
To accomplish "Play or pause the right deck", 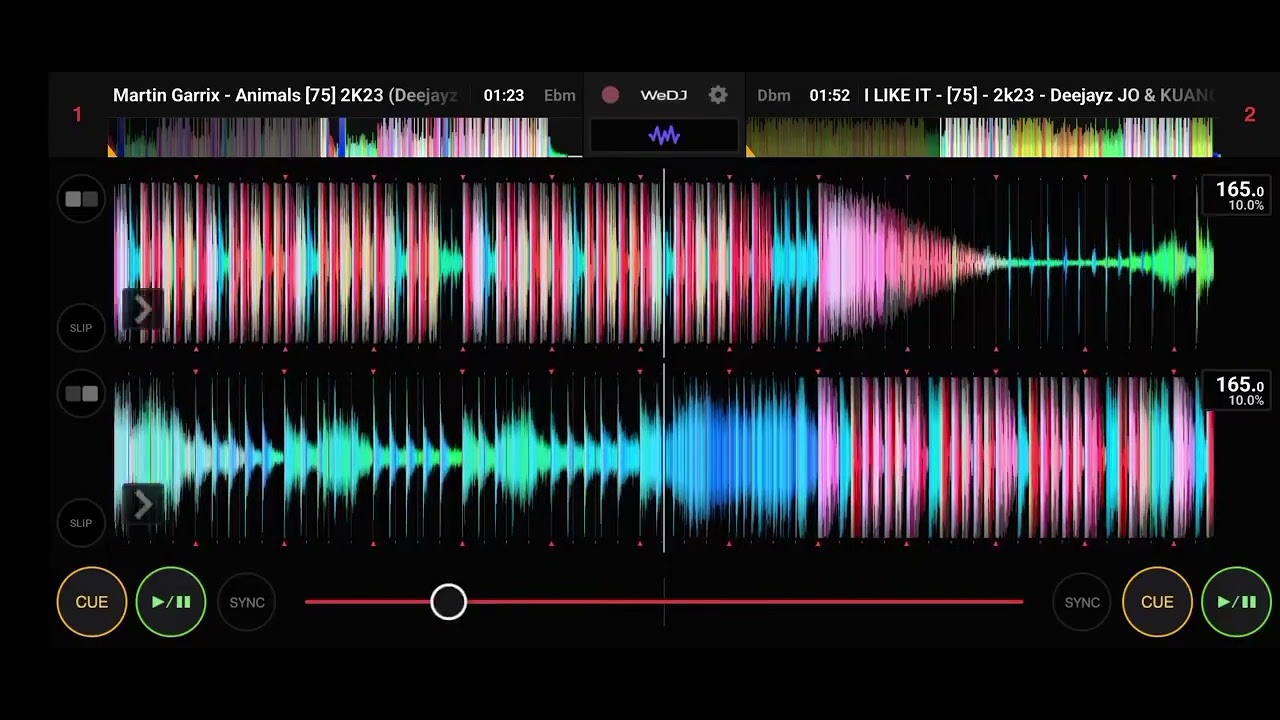I will [1236, 602].
